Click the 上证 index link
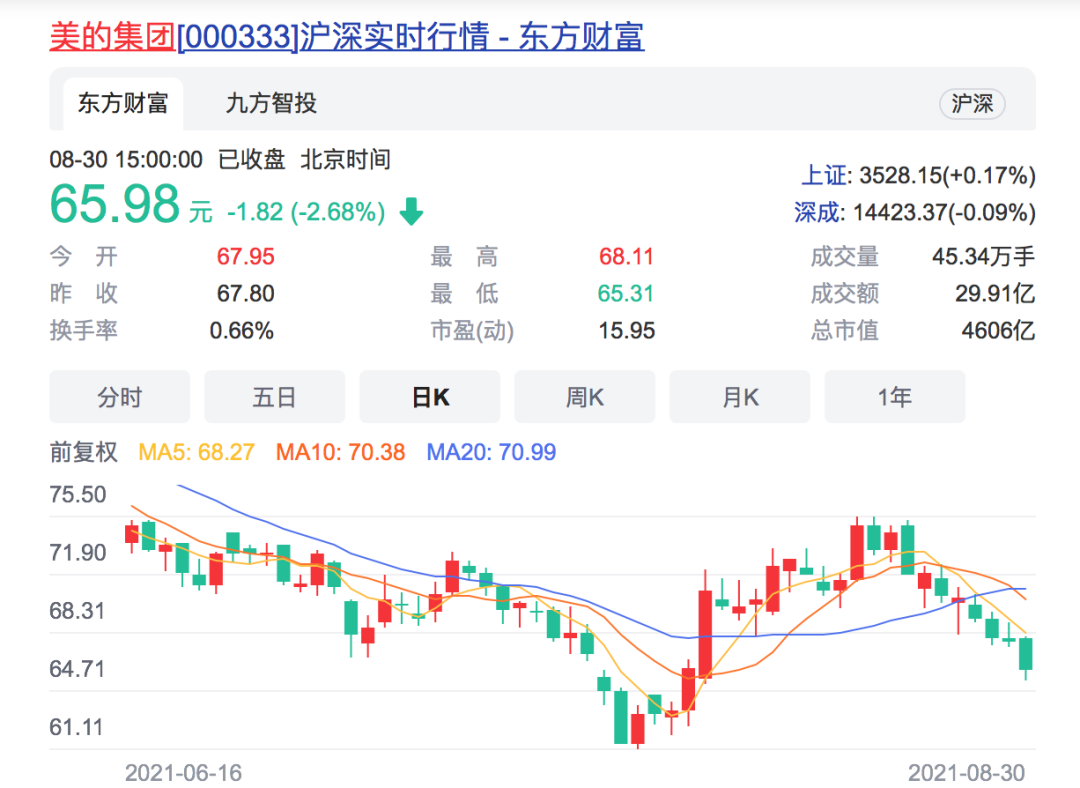 click(824, 175)
